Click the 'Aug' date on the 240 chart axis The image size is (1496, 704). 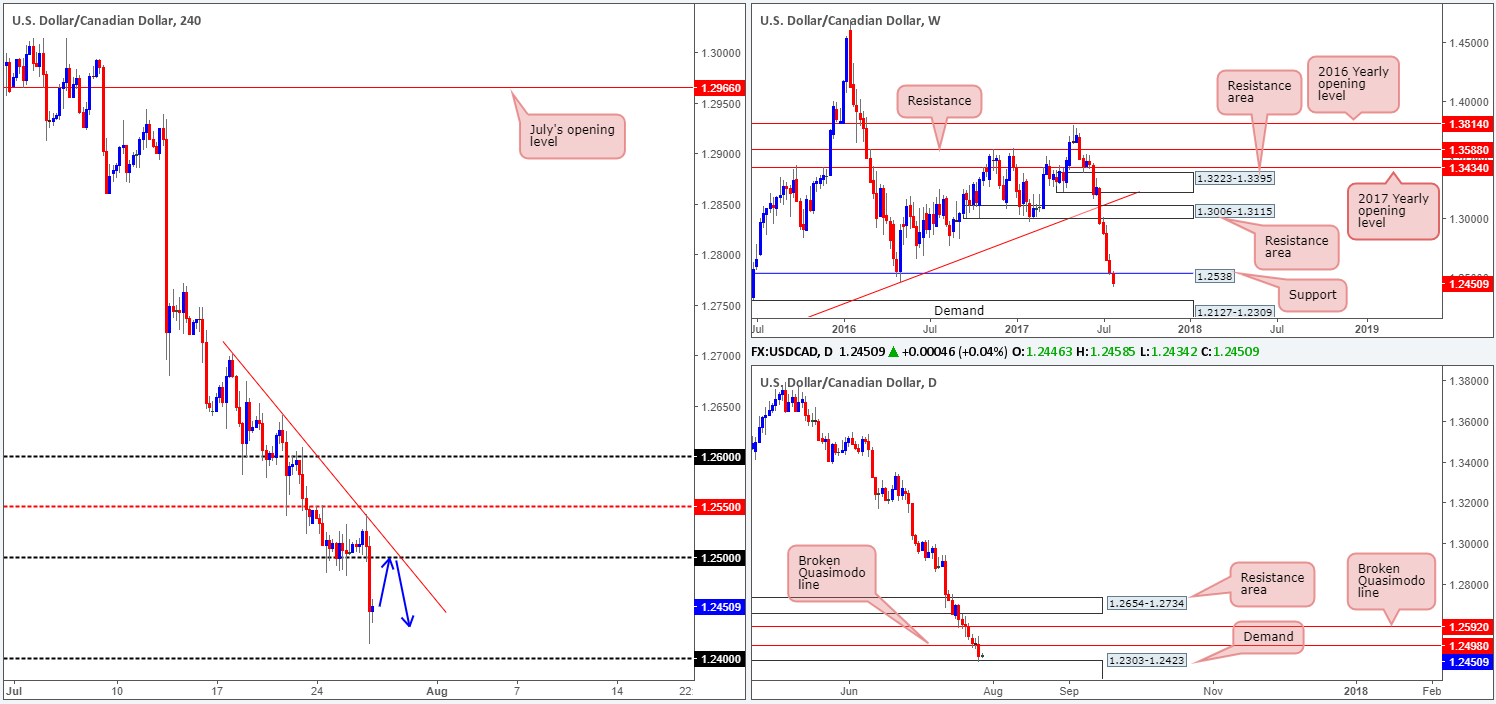(x=436, y=690)
